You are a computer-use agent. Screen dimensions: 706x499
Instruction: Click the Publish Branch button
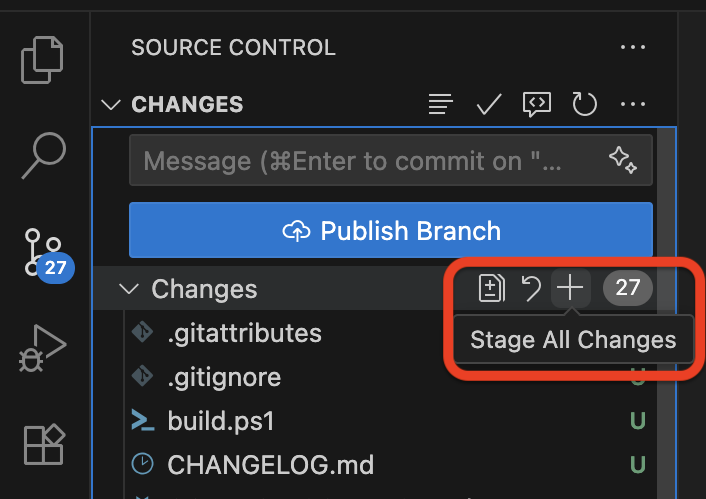(390, 231)
